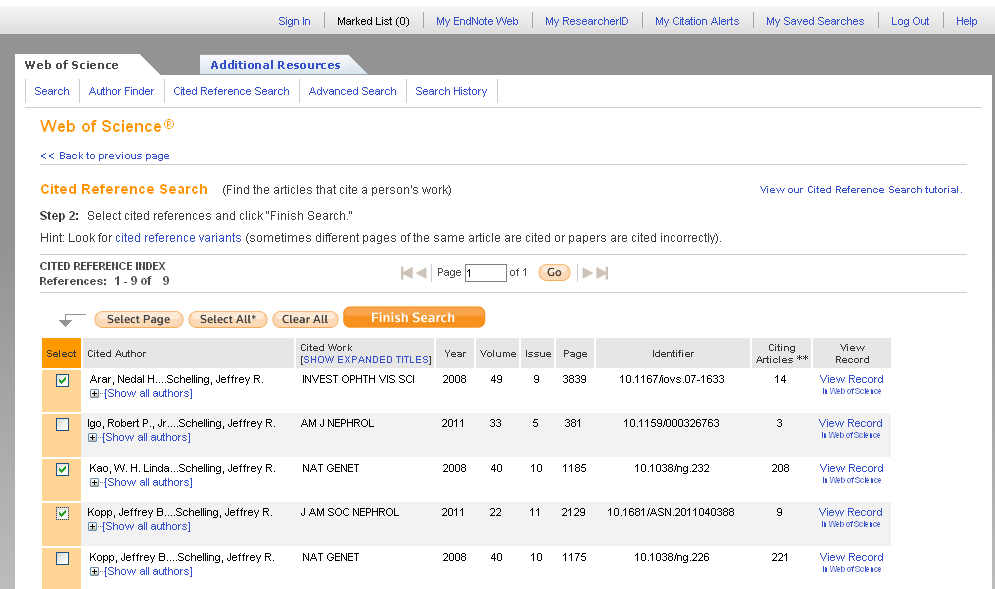The width and height of the screenshot is (995, 589).
Task: Click citing articles count 221
Action: [x=780, y=557]
